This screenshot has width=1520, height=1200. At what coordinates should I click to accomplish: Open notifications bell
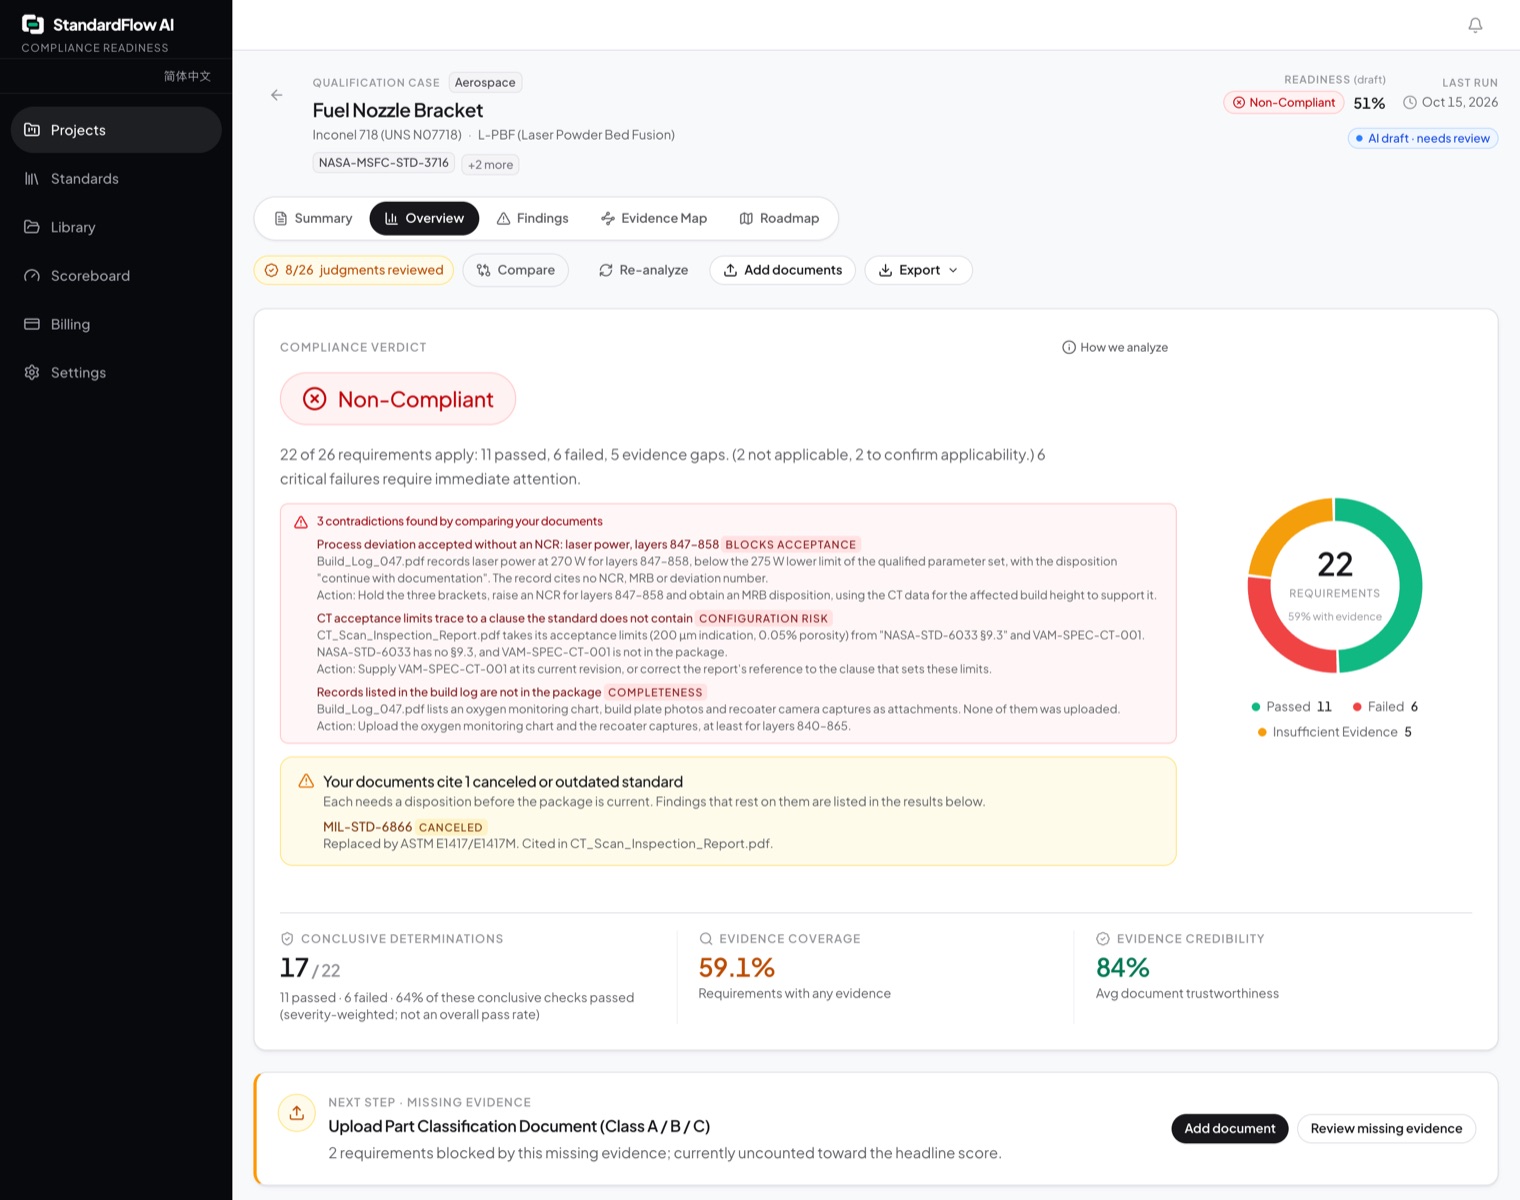(1475, 25)
